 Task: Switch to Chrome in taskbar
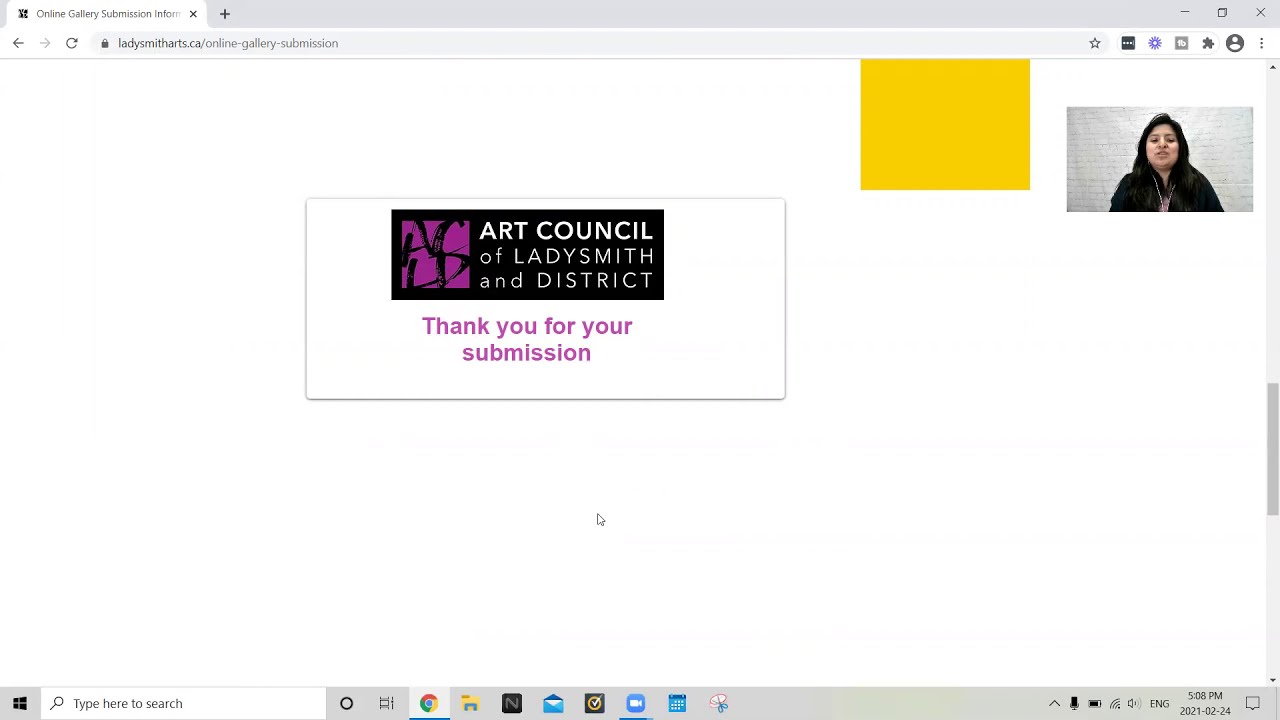(428, 703)
